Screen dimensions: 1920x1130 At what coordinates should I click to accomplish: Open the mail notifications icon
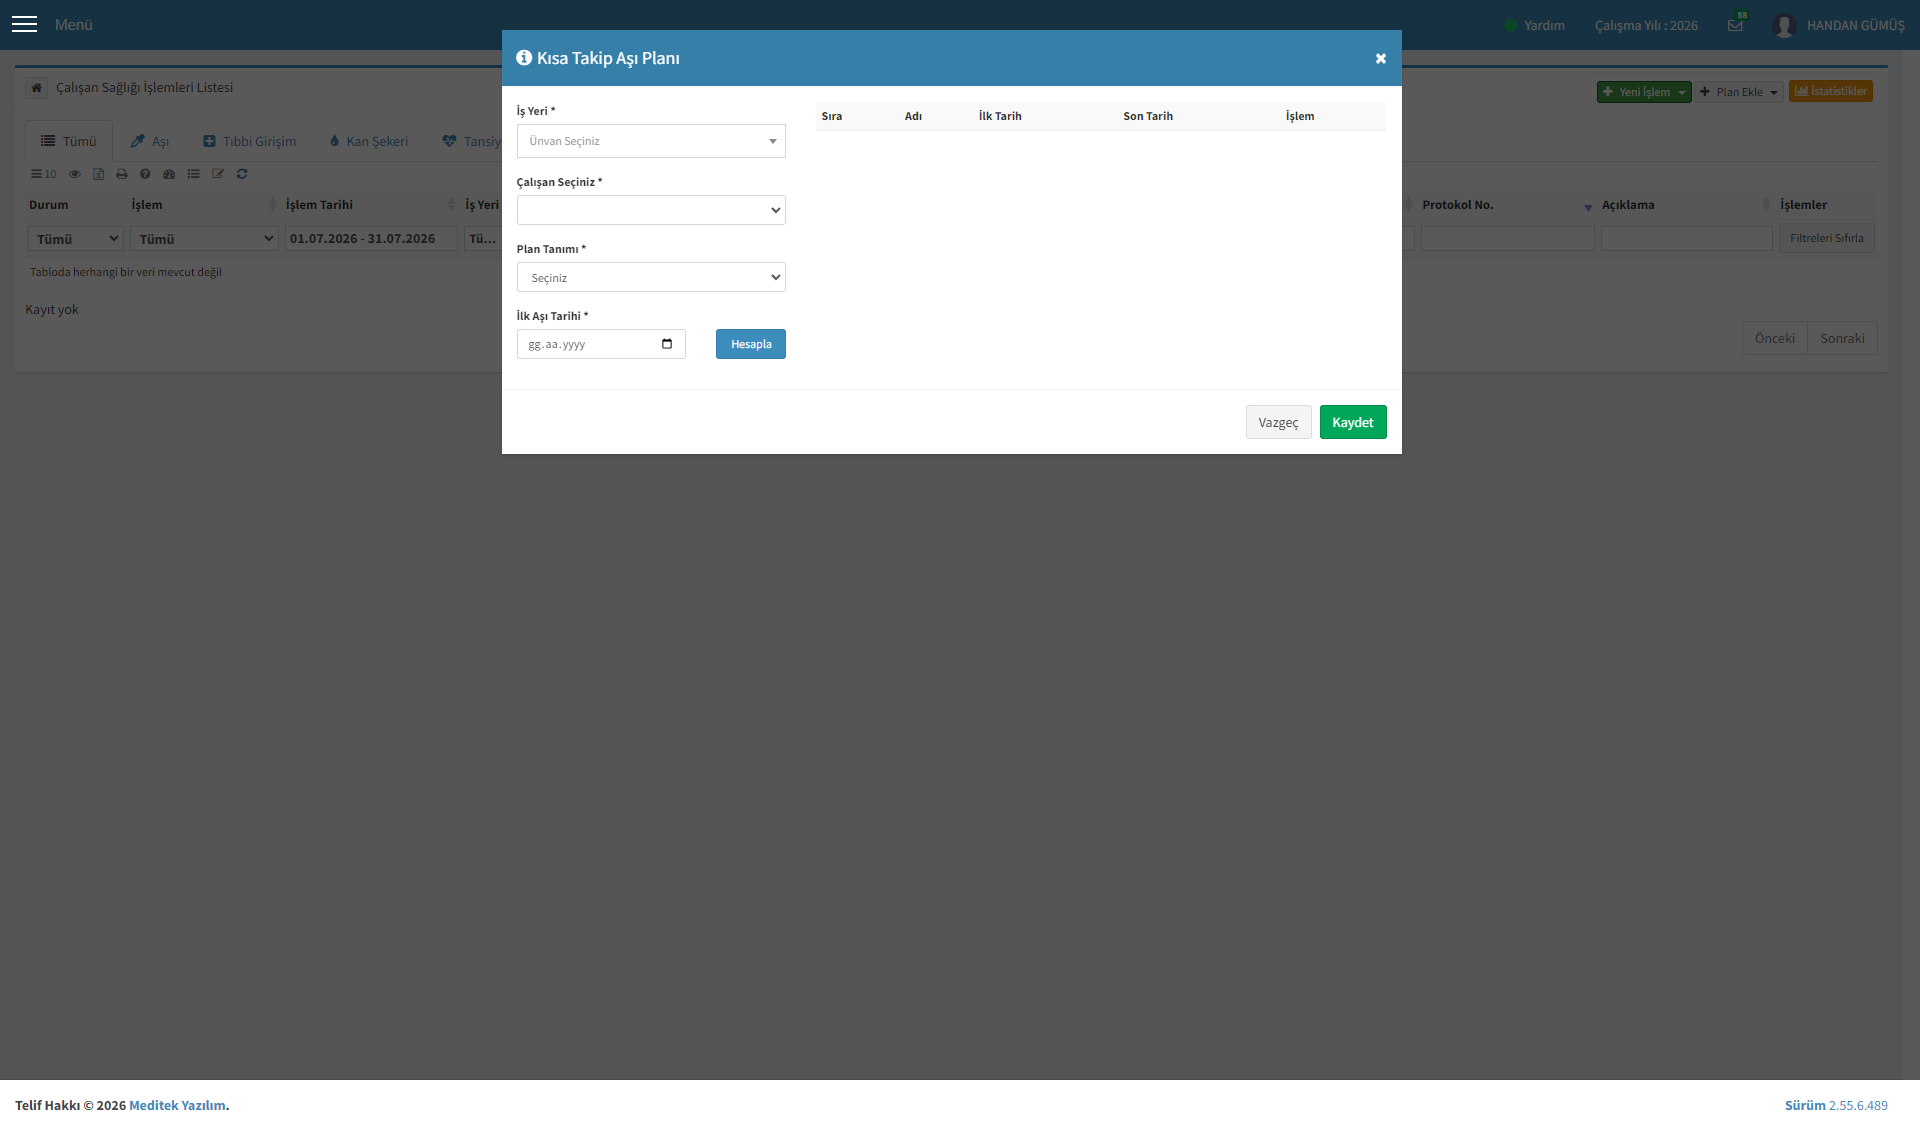[1735, 25]
